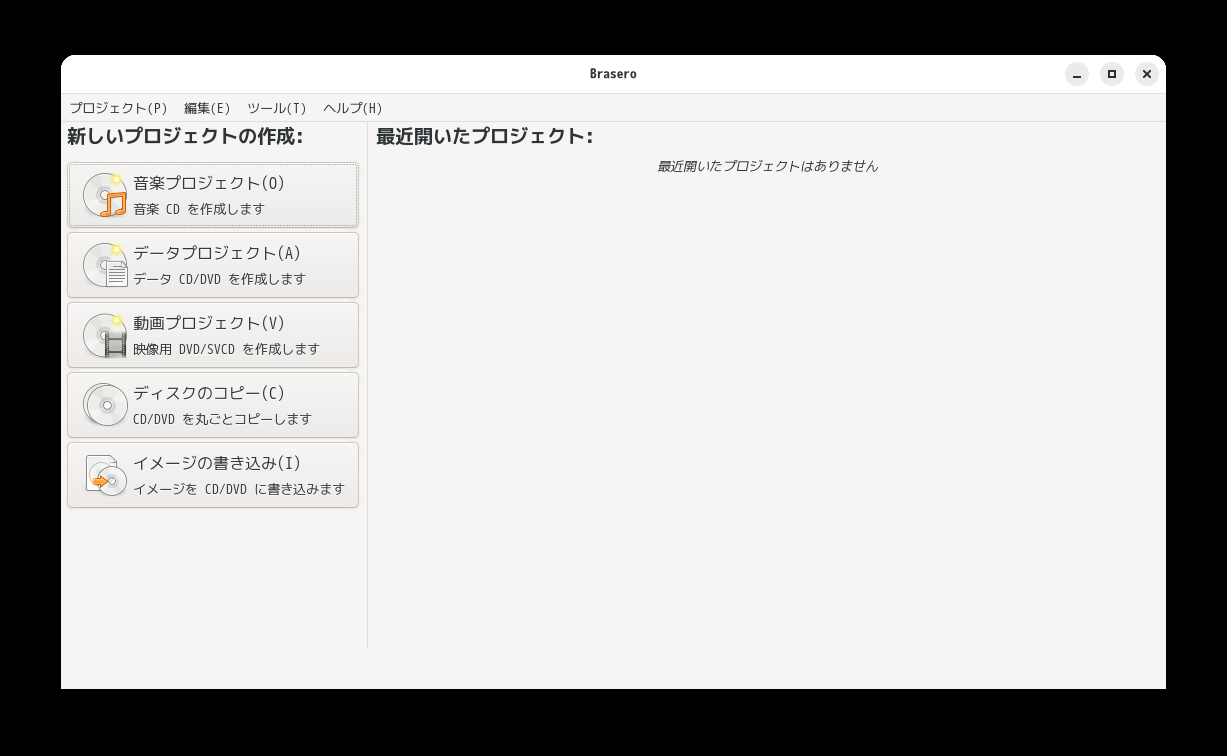Close the Brasero window
The image size is (1227, 756).
(x=1147, y=74)
